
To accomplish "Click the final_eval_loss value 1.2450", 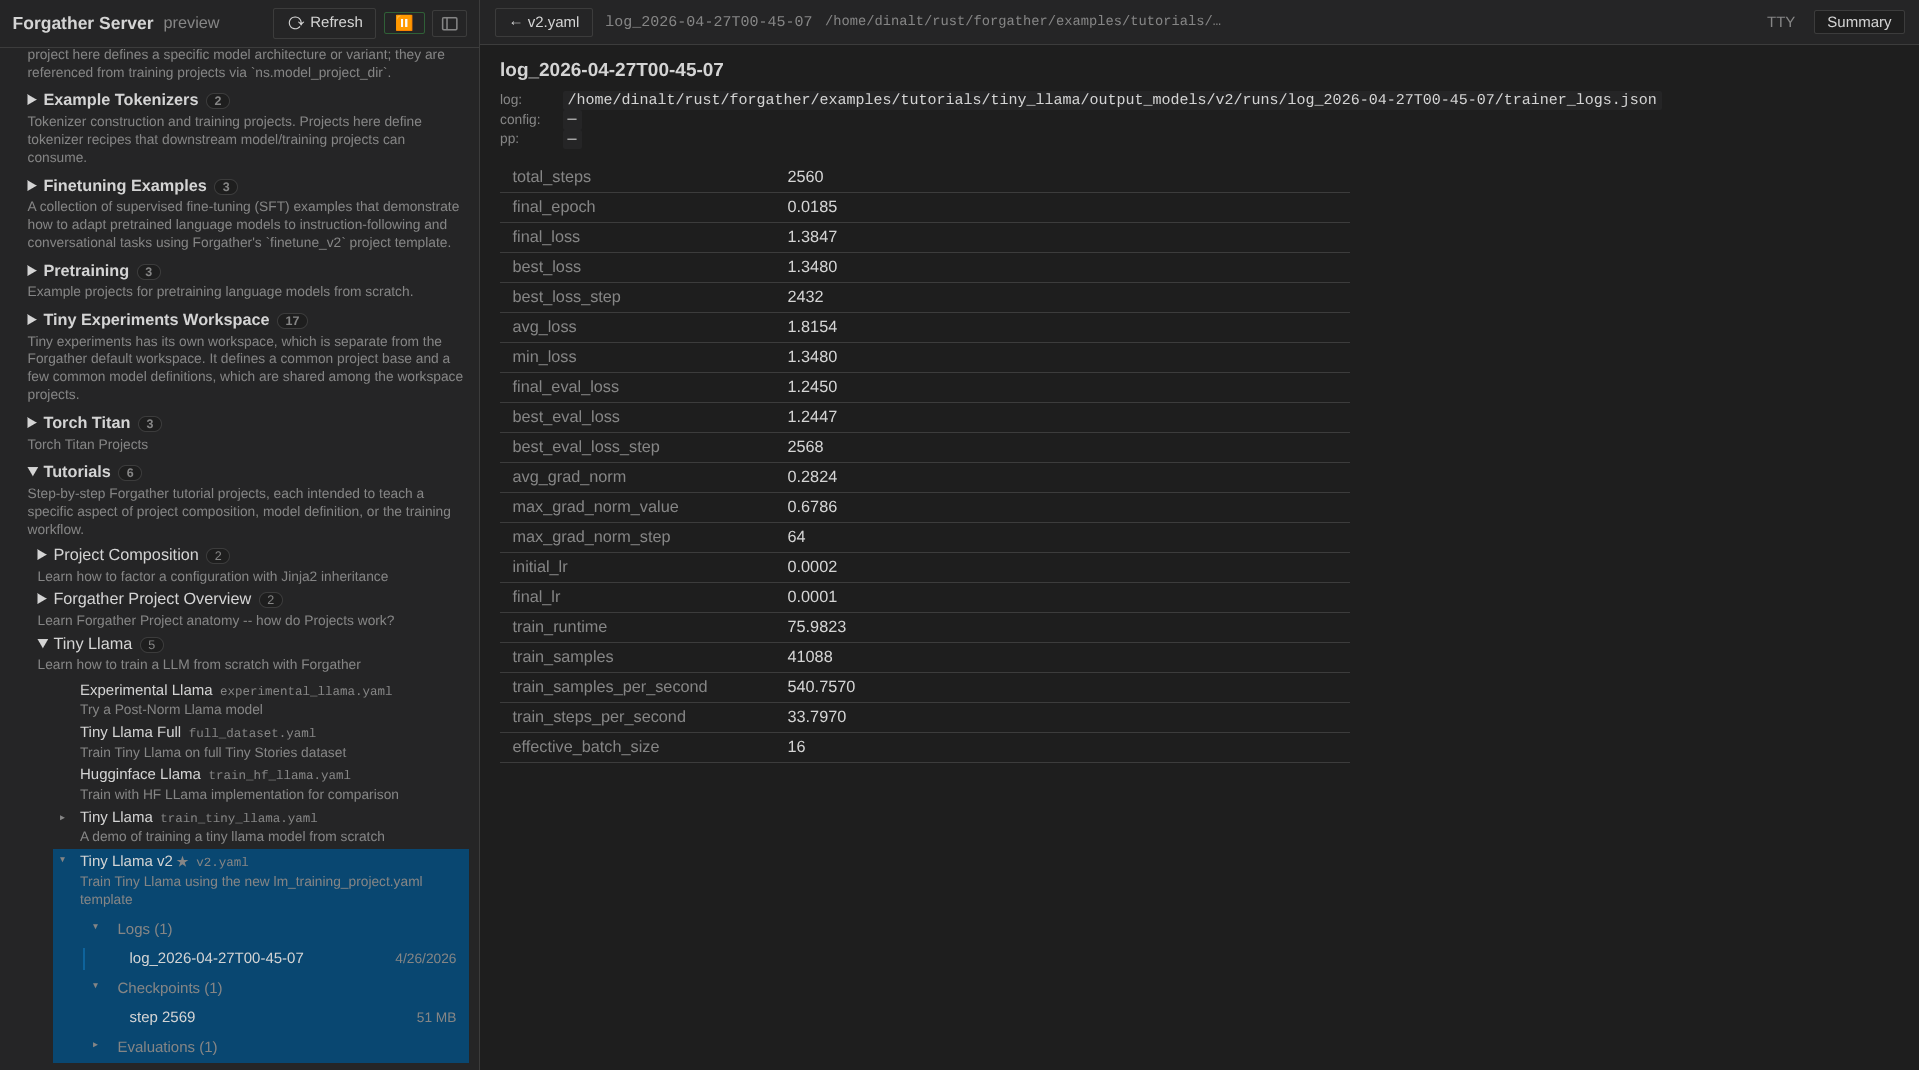I will click(x=812, y=387).
